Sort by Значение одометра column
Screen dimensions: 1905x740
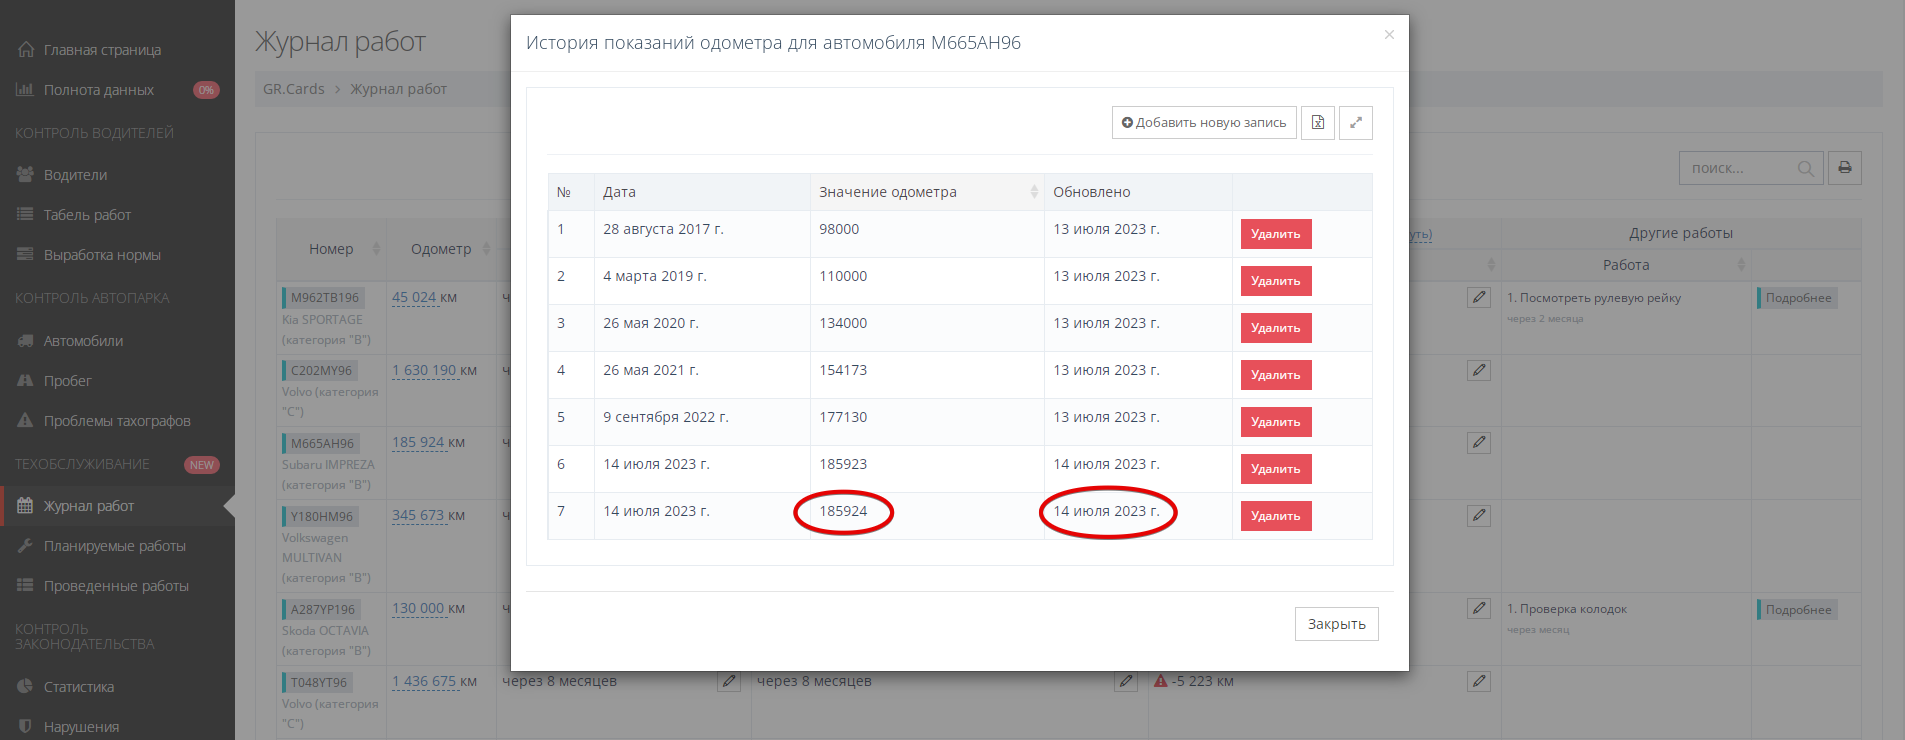click(x=1033, y=192)
